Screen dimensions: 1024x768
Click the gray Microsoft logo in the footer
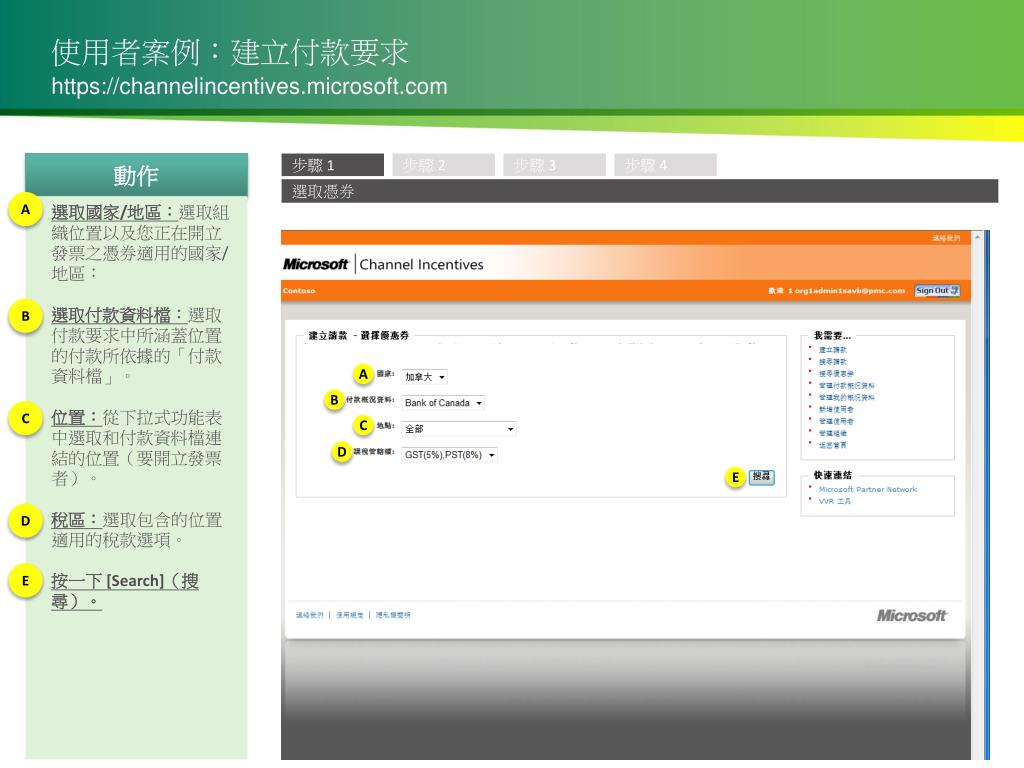pyautogui.click(x=912, y=615)
